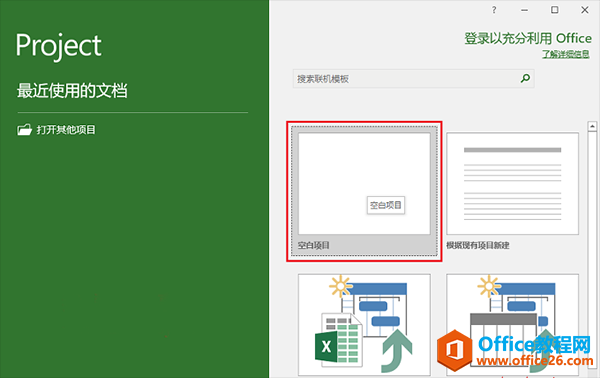Open the help question mark icon
600x378 pixels.
(x=494, y=10)
